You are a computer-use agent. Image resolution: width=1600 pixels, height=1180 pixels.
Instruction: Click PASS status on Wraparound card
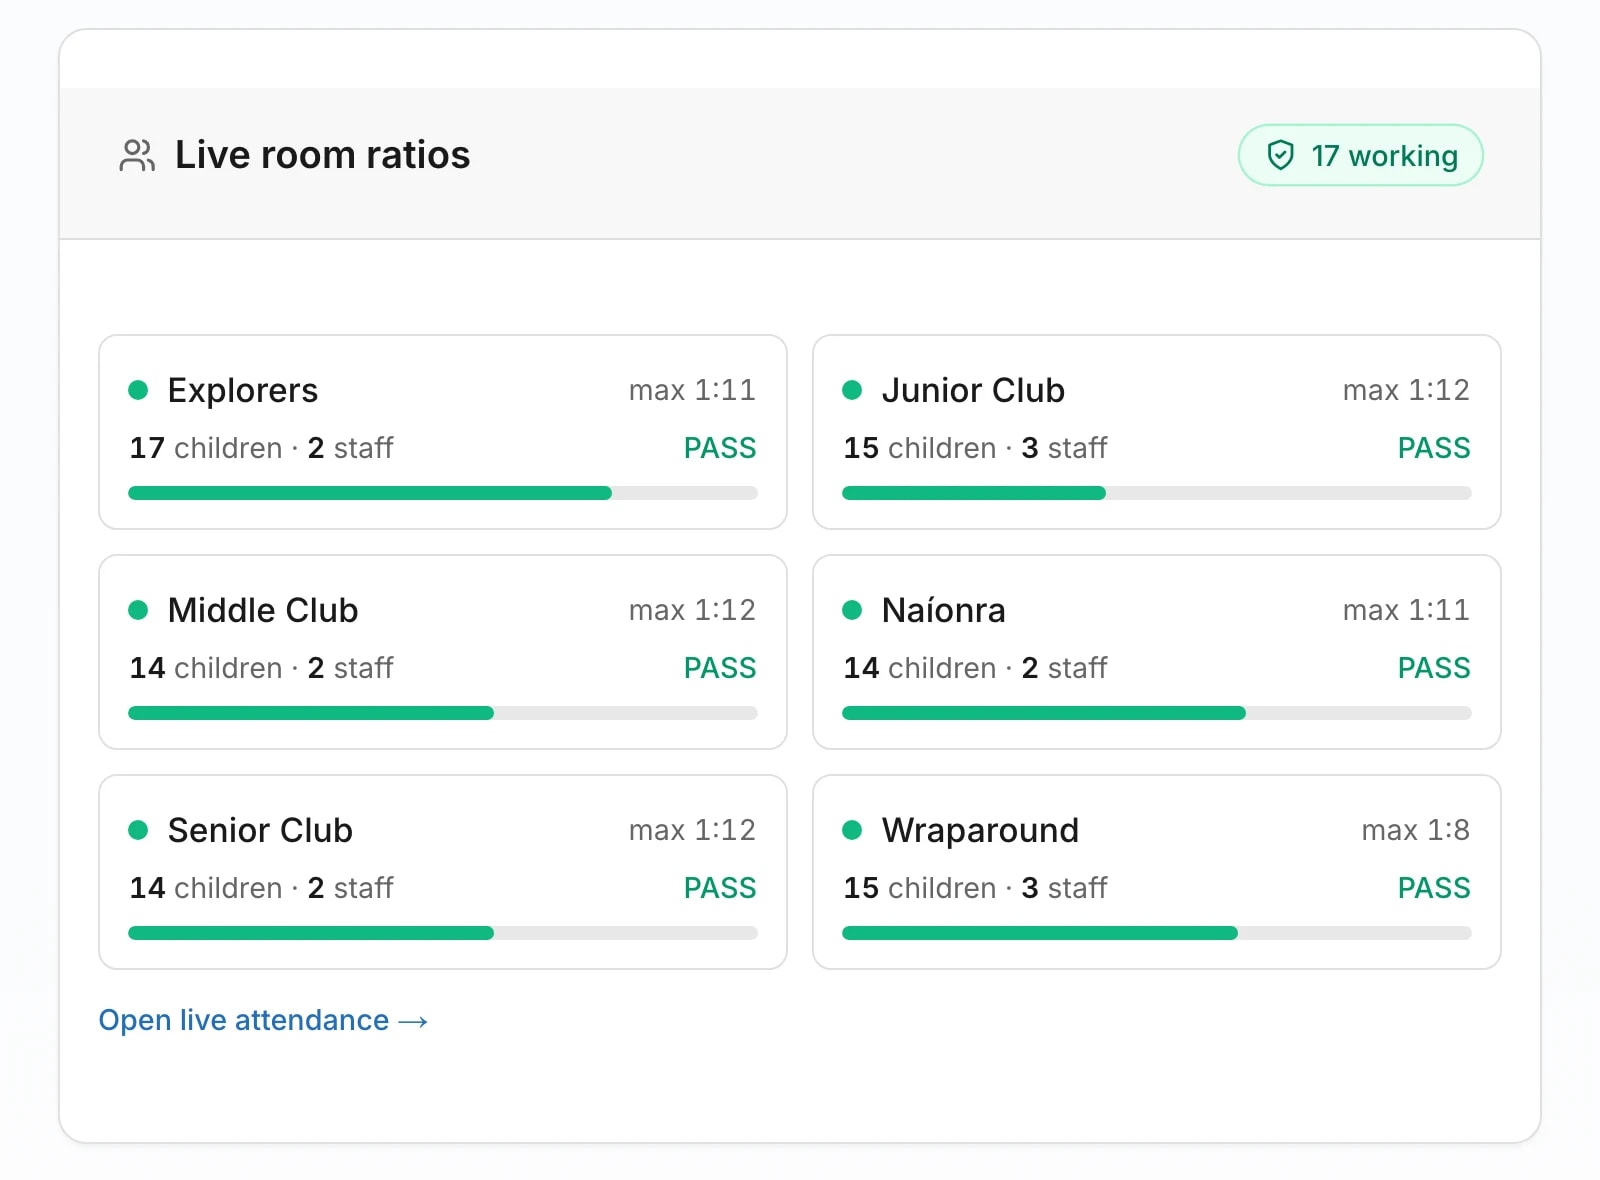click(x=1434, y=888)
